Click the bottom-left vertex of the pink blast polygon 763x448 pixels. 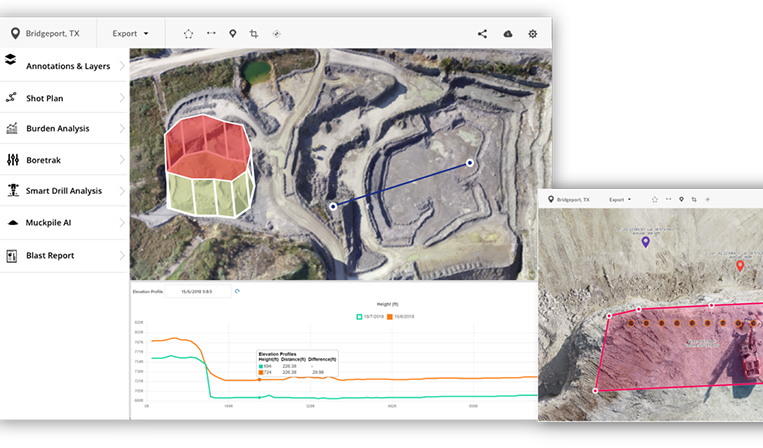tap(596, 391)
